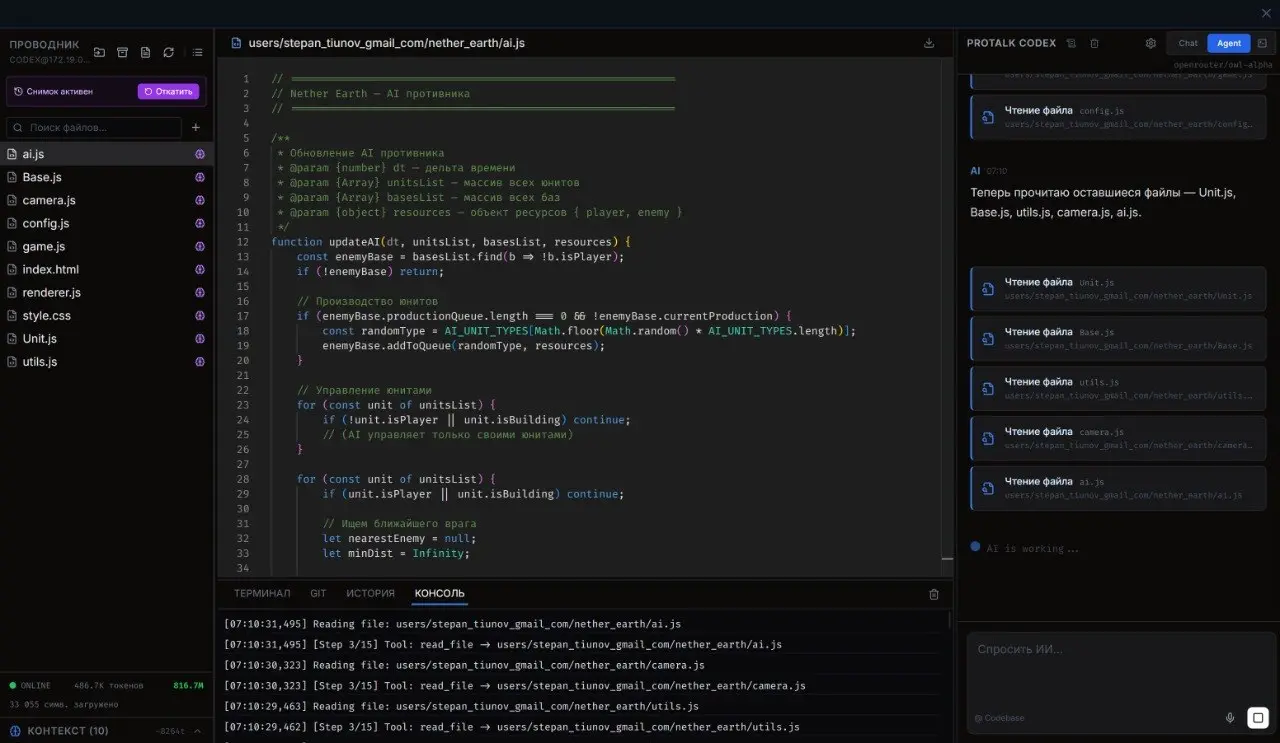This screenshot has width=1280, height=743.
Task: Click the purple badge icon next to Base.js
Action: 200,177
